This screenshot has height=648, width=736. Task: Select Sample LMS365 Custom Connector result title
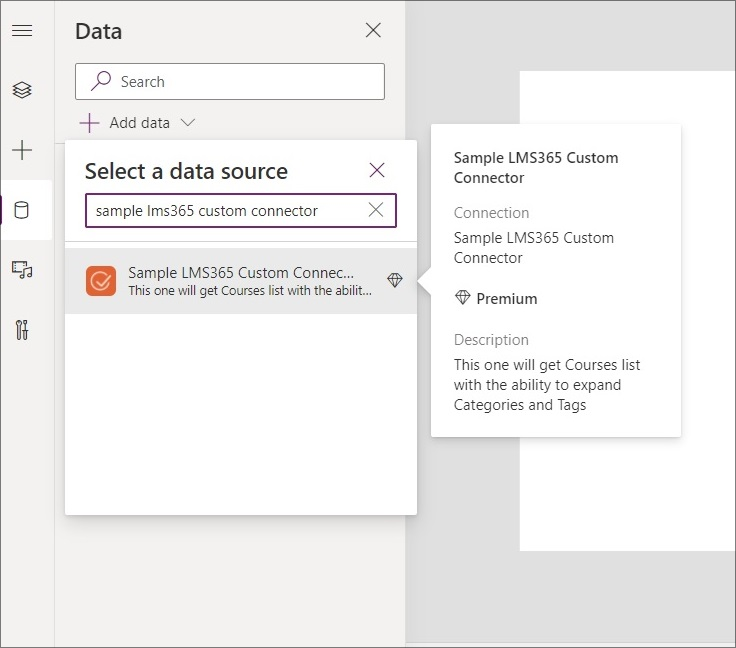coord(241,273)
